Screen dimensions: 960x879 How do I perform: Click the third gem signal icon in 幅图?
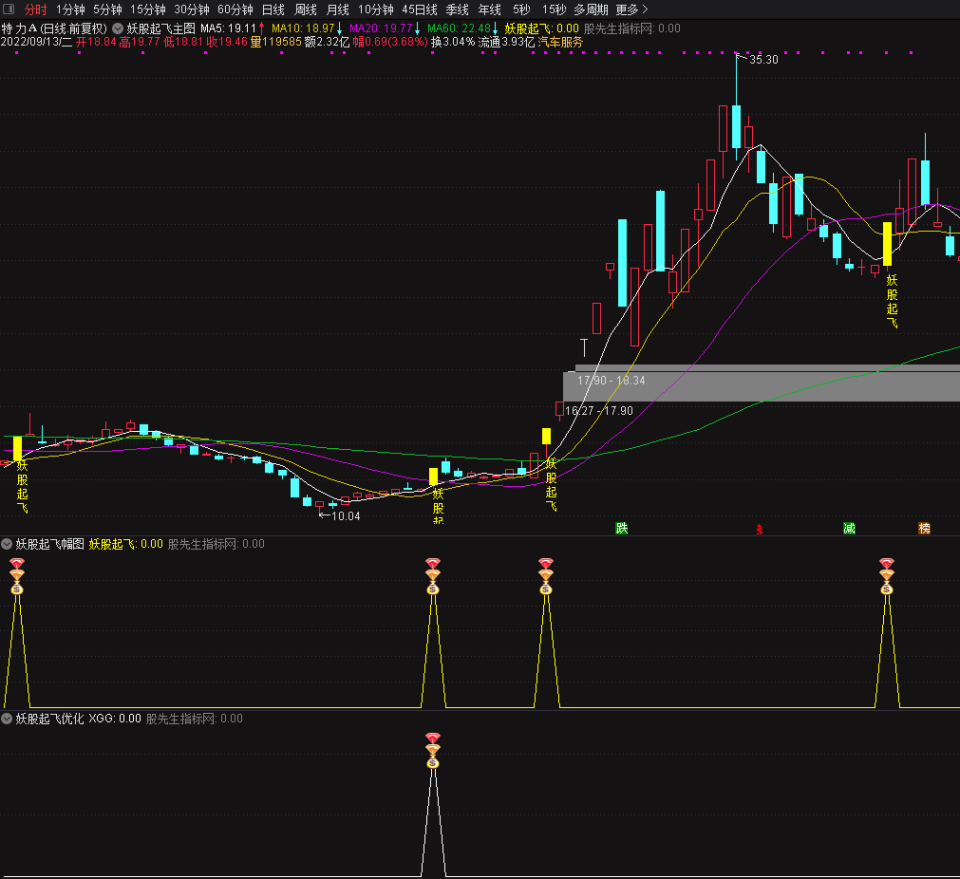click(x=546, y=576)
